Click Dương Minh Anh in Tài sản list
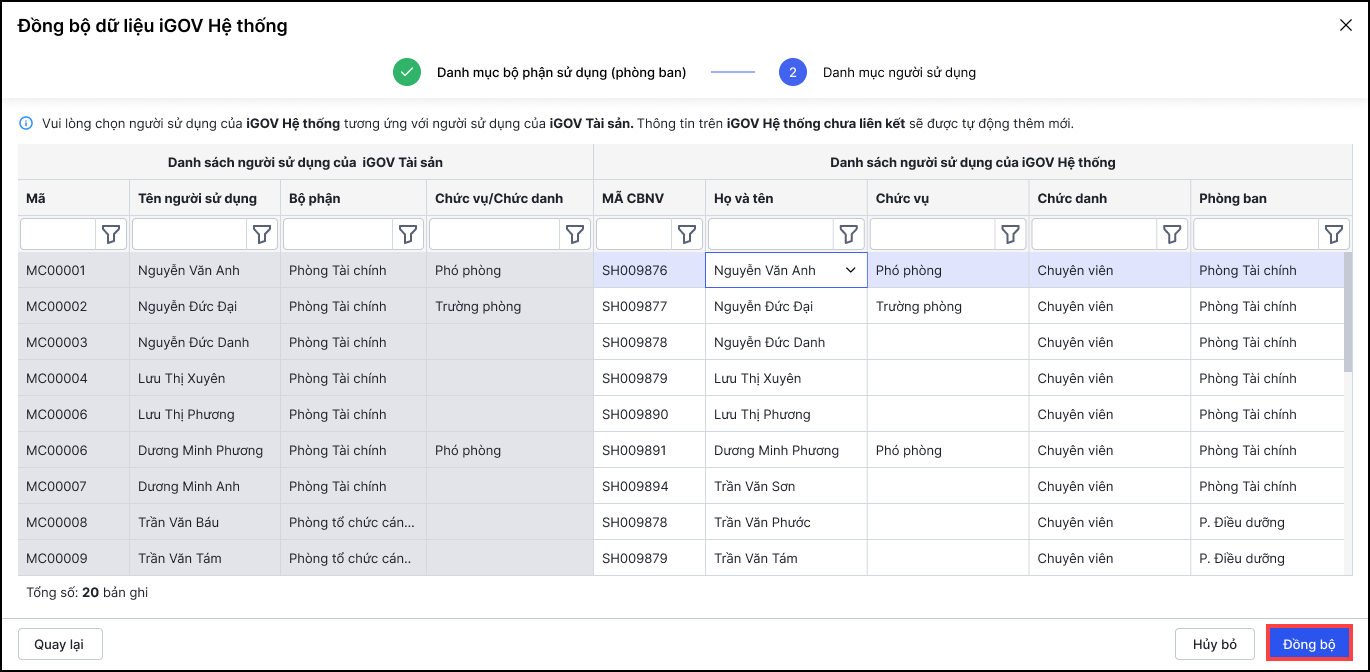Image resolution: width=1370 pixels, height=672 pixels. (x=205, y=486)
